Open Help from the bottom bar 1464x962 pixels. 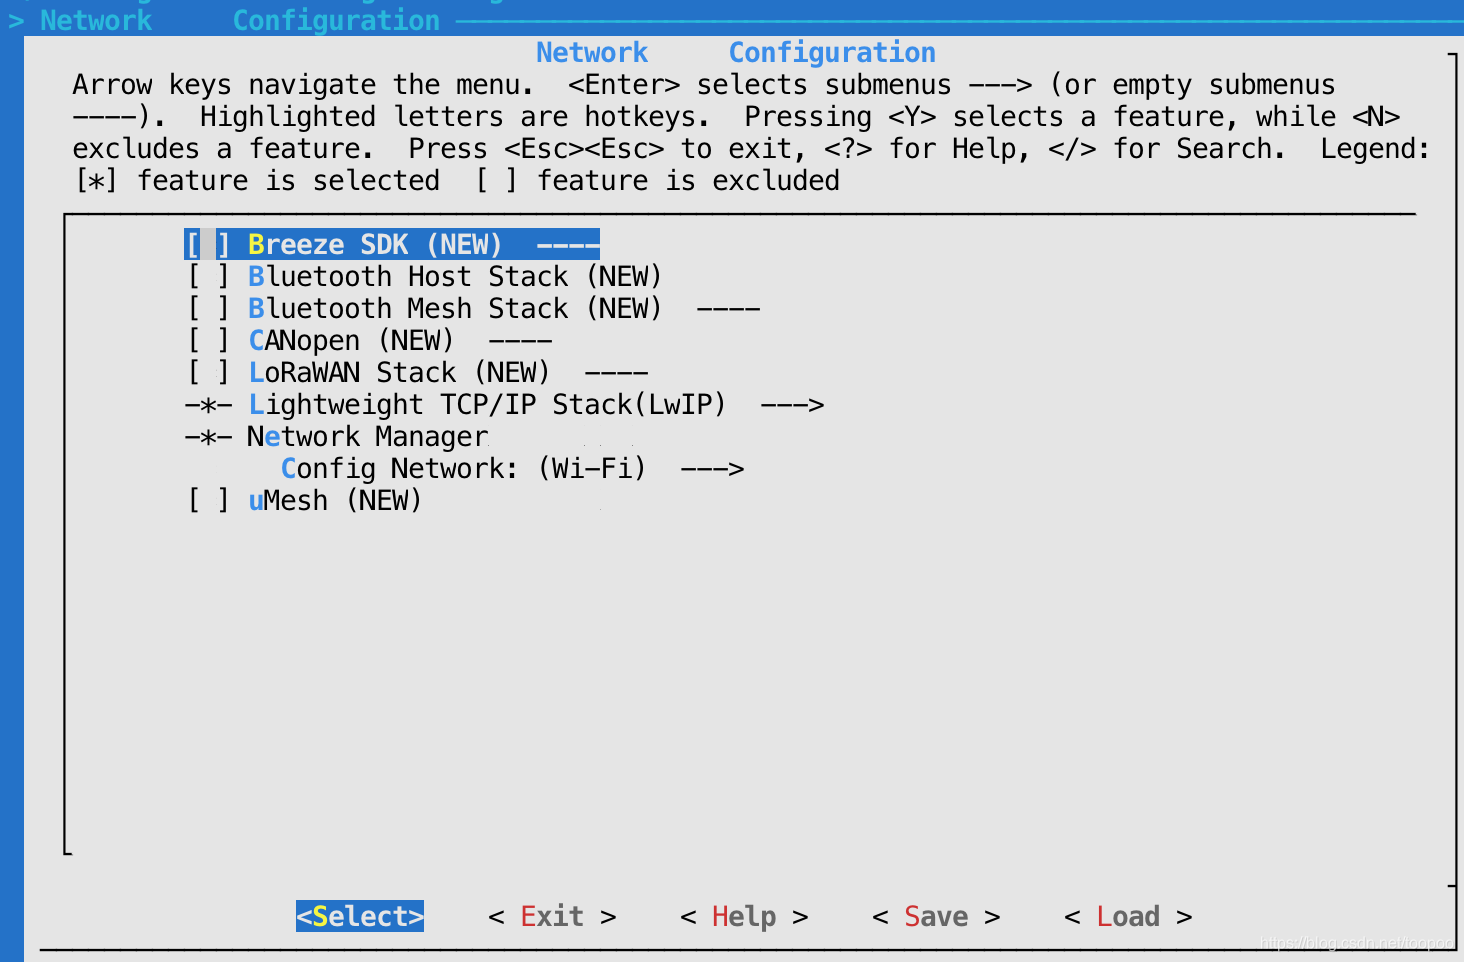pos(744,917)
